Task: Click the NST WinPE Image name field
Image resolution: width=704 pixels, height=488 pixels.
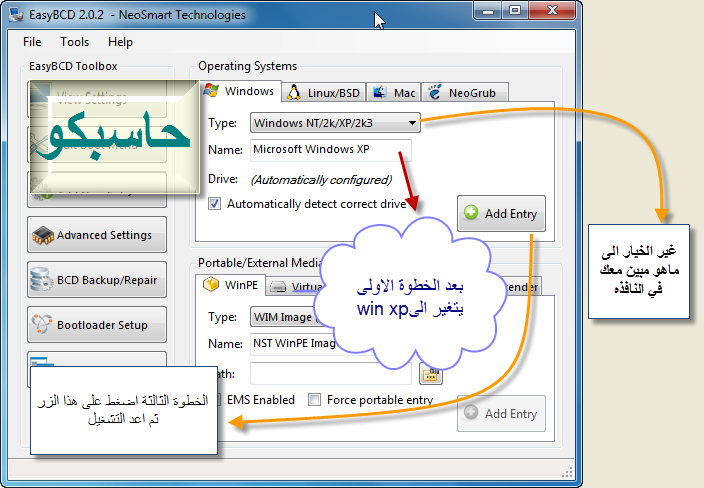Action: (x=294, y=344)
